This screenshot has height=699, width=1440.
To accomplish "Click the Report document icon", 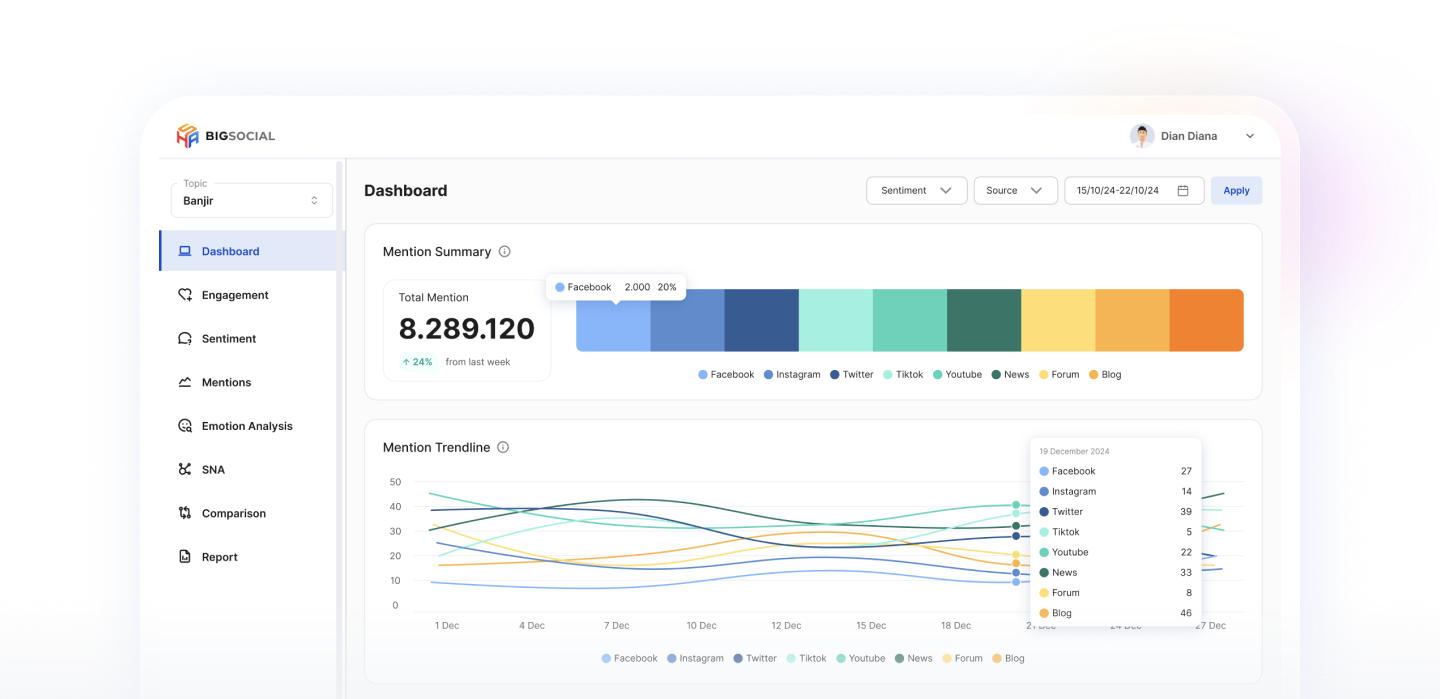I will tap(185, 557).
